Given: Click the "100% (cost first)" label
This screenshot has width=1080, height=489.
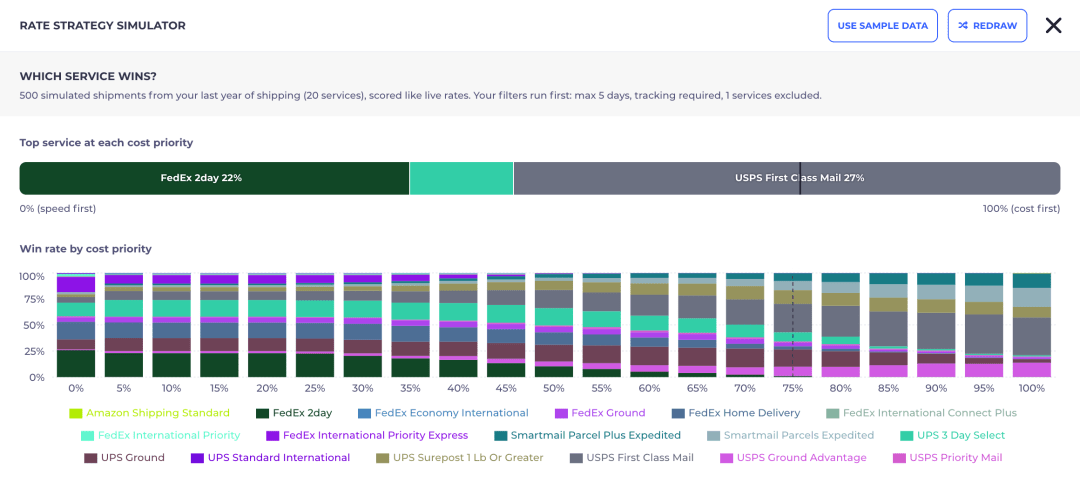Looking at the screenshot, I should point(1021,208).
